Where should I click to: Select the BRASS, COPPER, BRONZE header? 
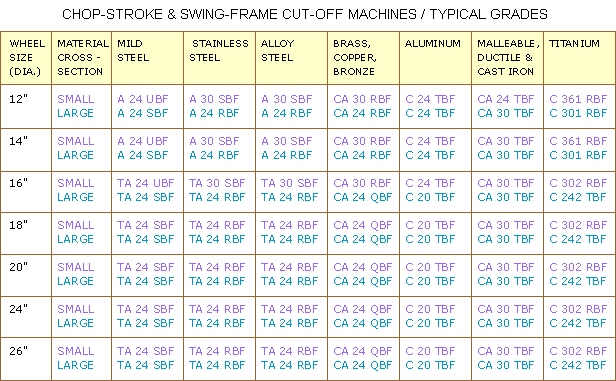coord(363,58)
